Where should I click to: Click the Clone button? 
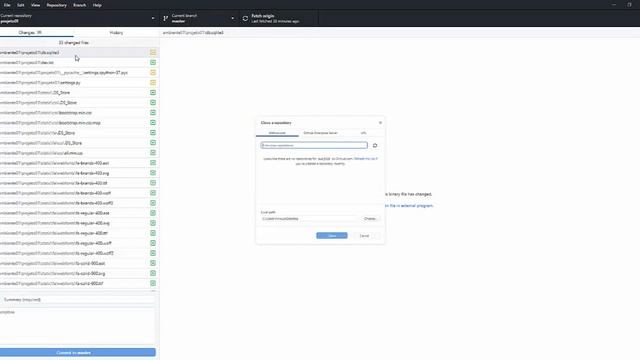[x=332, y=236]
